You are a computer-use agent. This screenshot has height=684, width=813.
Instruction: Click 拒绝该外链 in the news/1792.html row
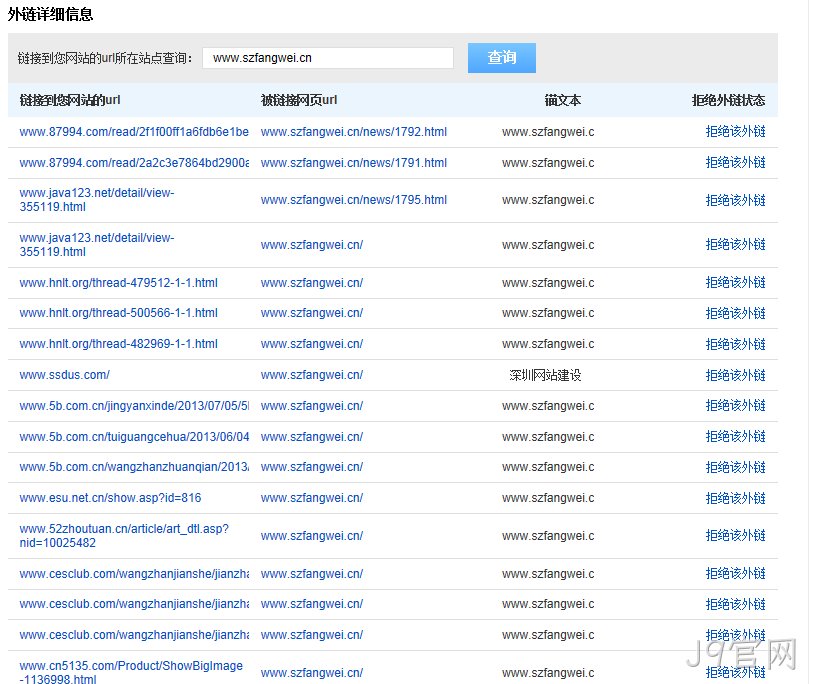[x=735, y=132]
